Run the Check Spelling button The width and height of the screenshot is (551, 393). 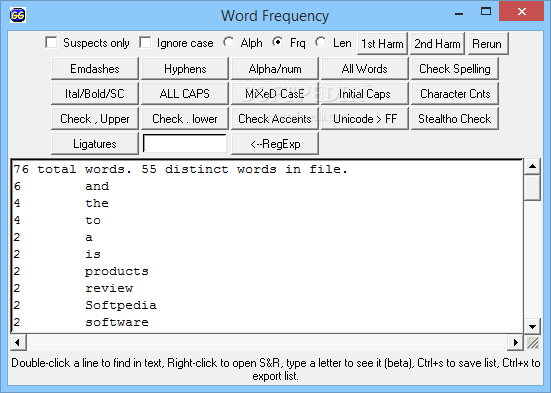(455, 69)
